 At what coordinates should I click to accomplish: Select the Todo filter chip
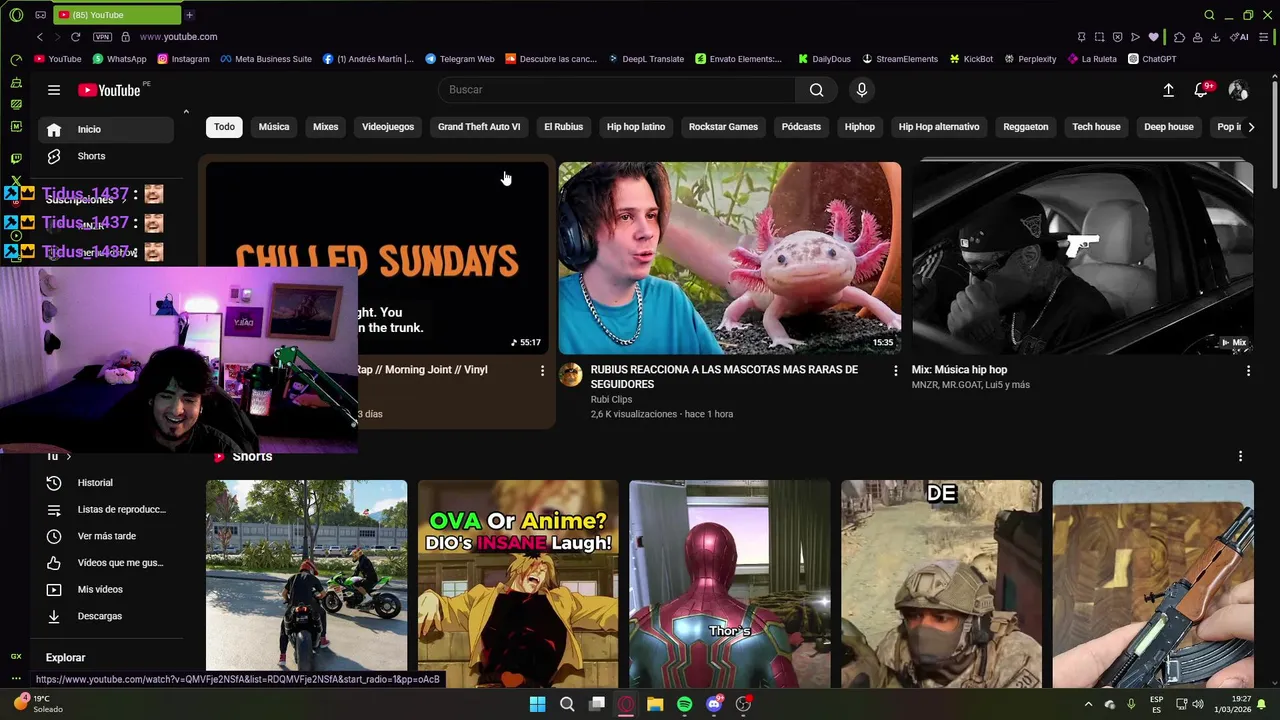click(224, 127)
